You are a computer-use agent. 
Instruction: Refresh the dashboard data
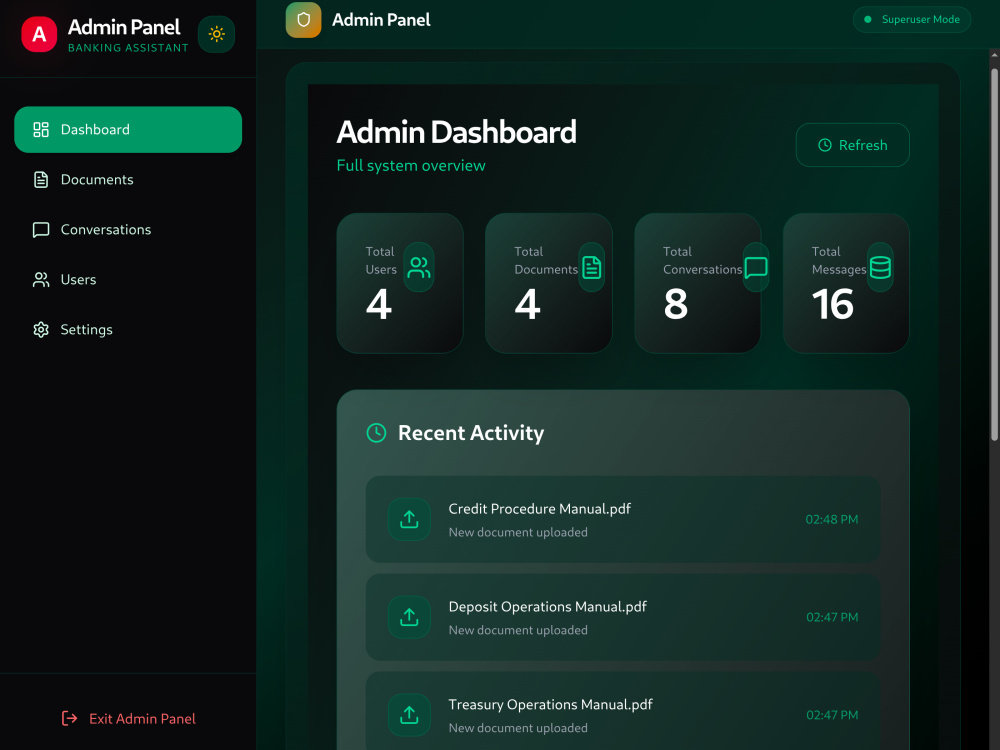coord(853,145)
